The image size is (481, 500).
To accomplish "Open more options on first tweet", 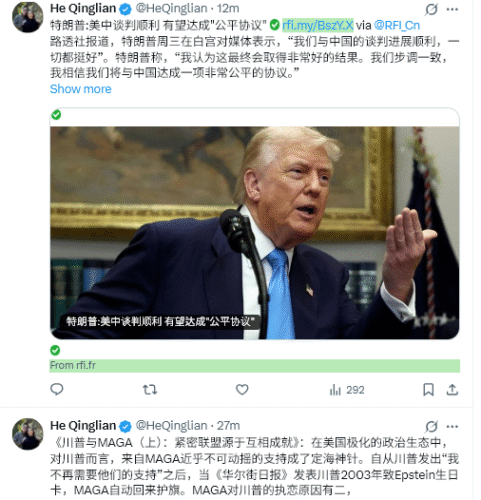I will coord(452,9).
